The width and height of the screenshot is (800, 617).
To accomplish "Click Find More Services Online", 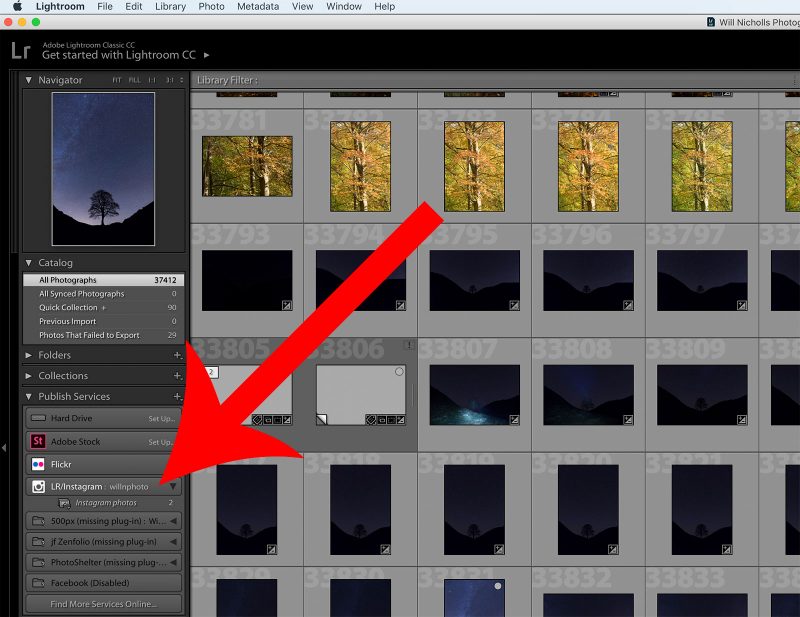I will [104, 604].
